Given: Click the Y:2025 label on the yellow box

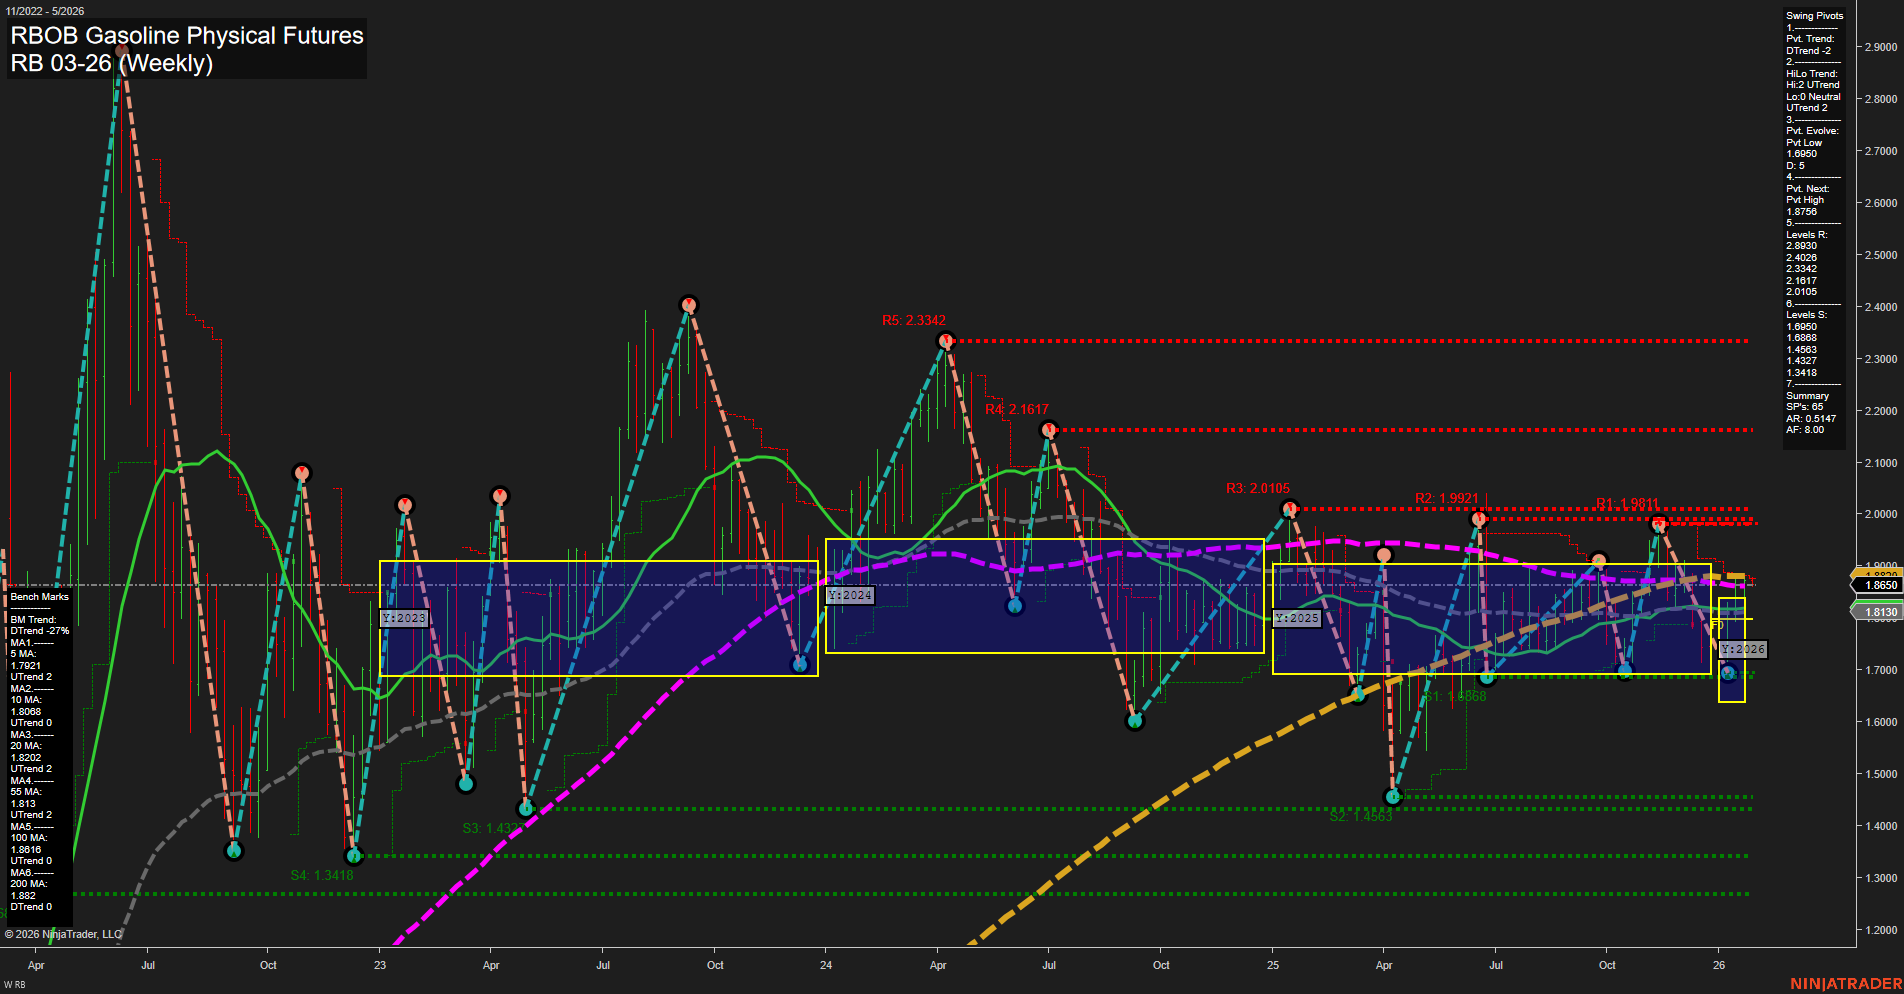Looking at the screenshot, I should coord(1295,618).
